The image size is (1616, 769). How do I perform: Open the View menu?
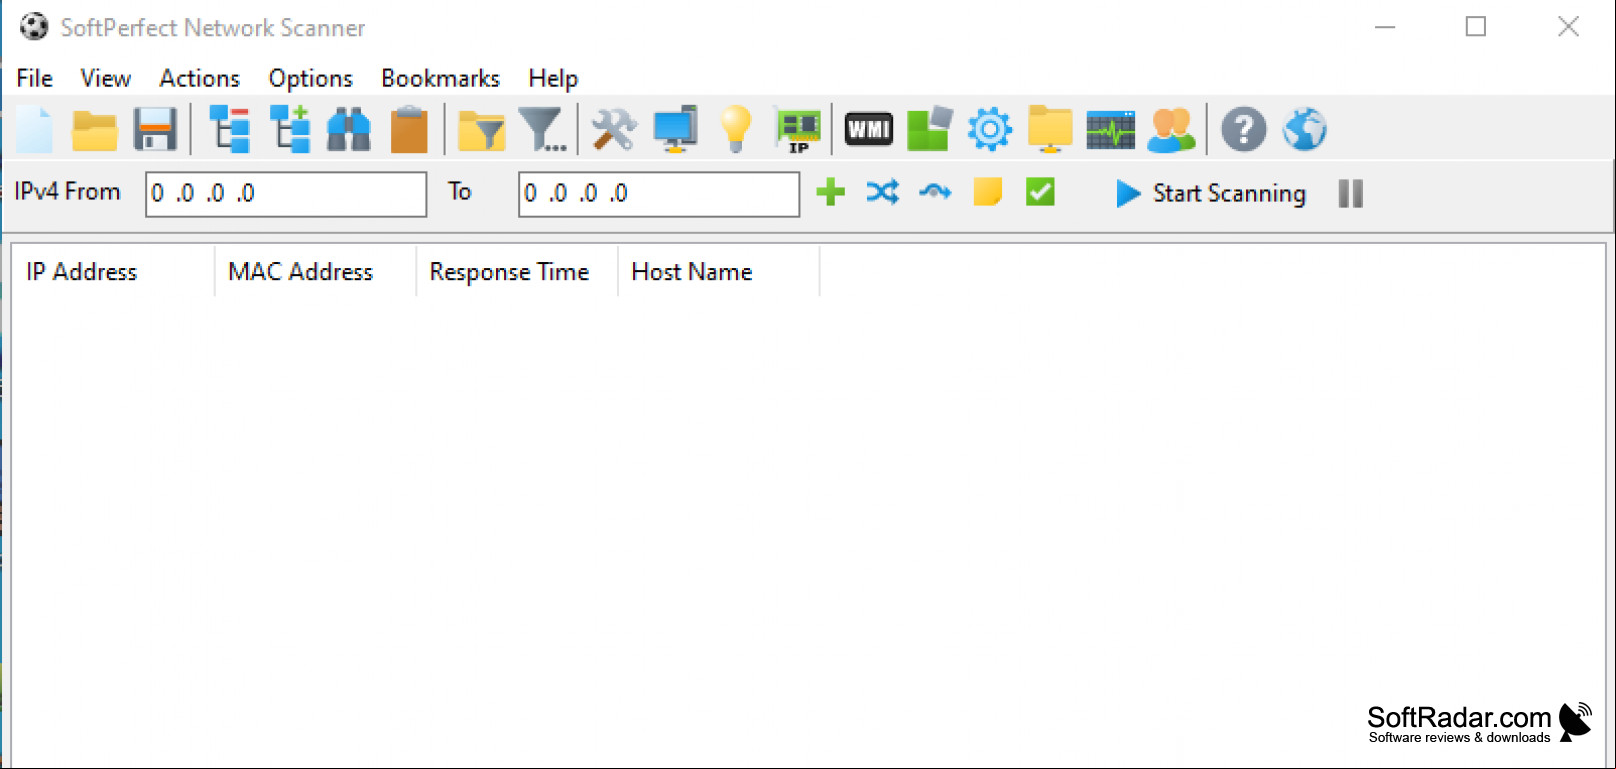click(x=105, y=78)
